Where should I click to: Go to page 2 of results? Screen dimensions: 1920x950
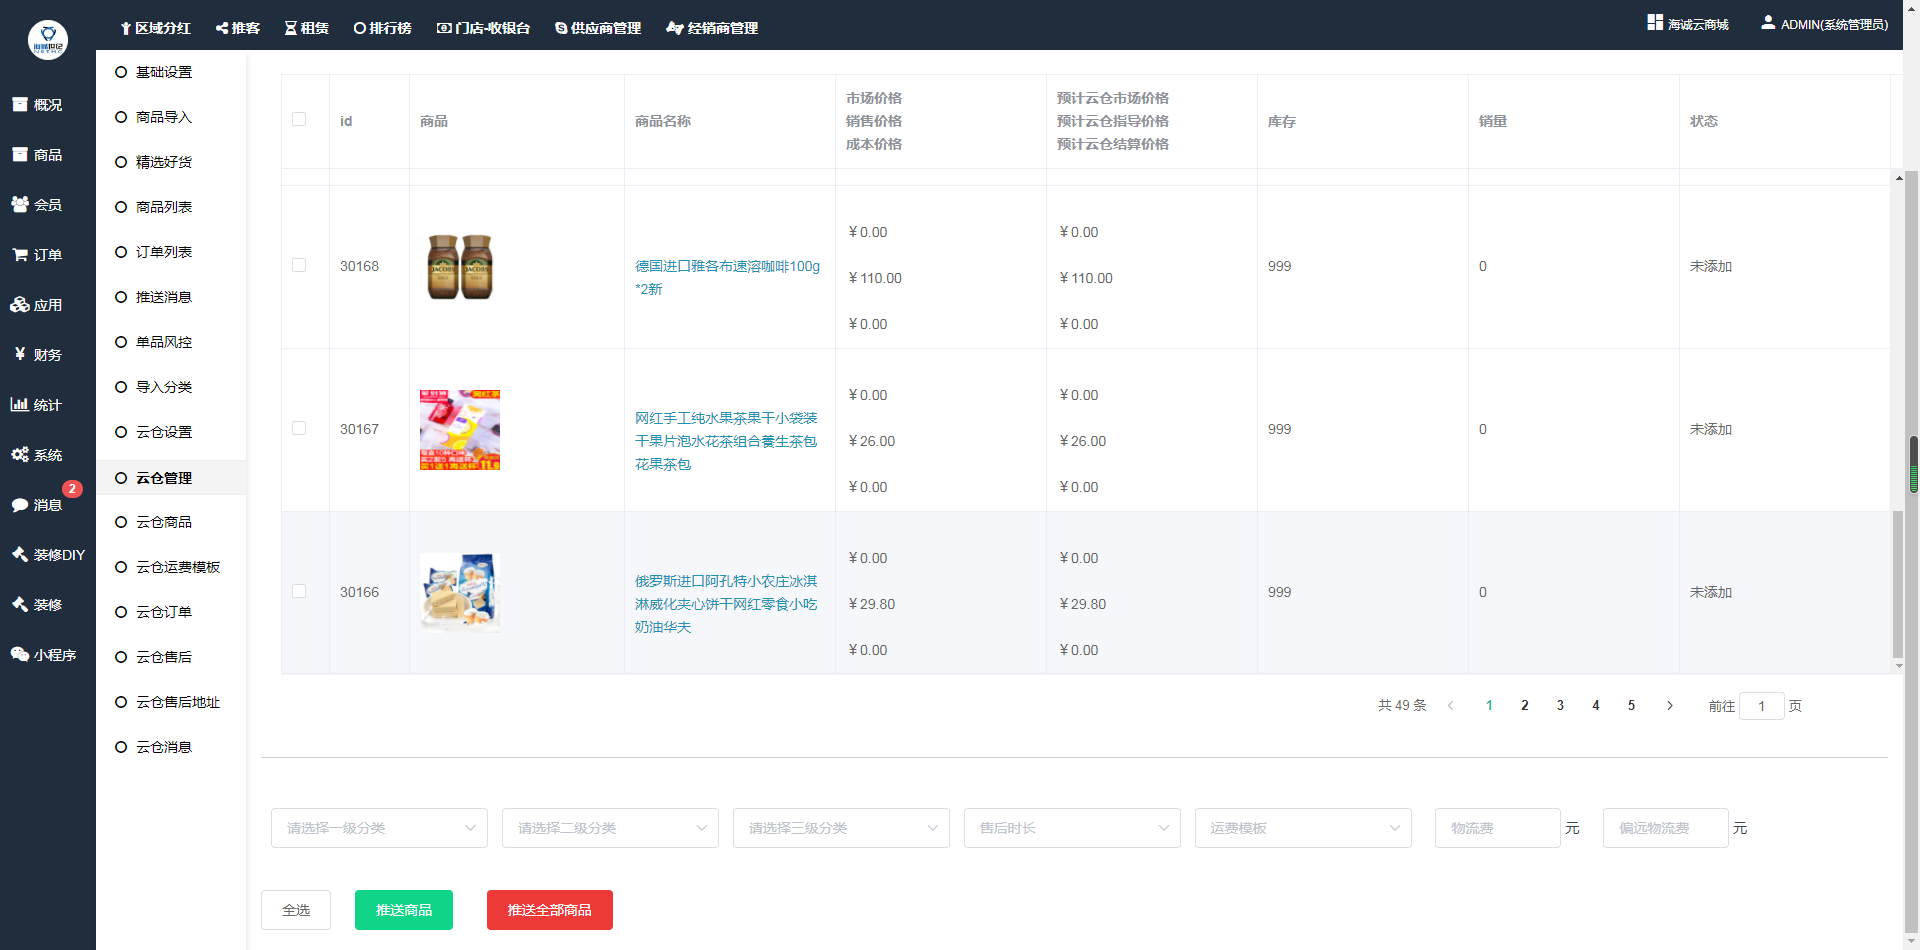pos(1525,705)
